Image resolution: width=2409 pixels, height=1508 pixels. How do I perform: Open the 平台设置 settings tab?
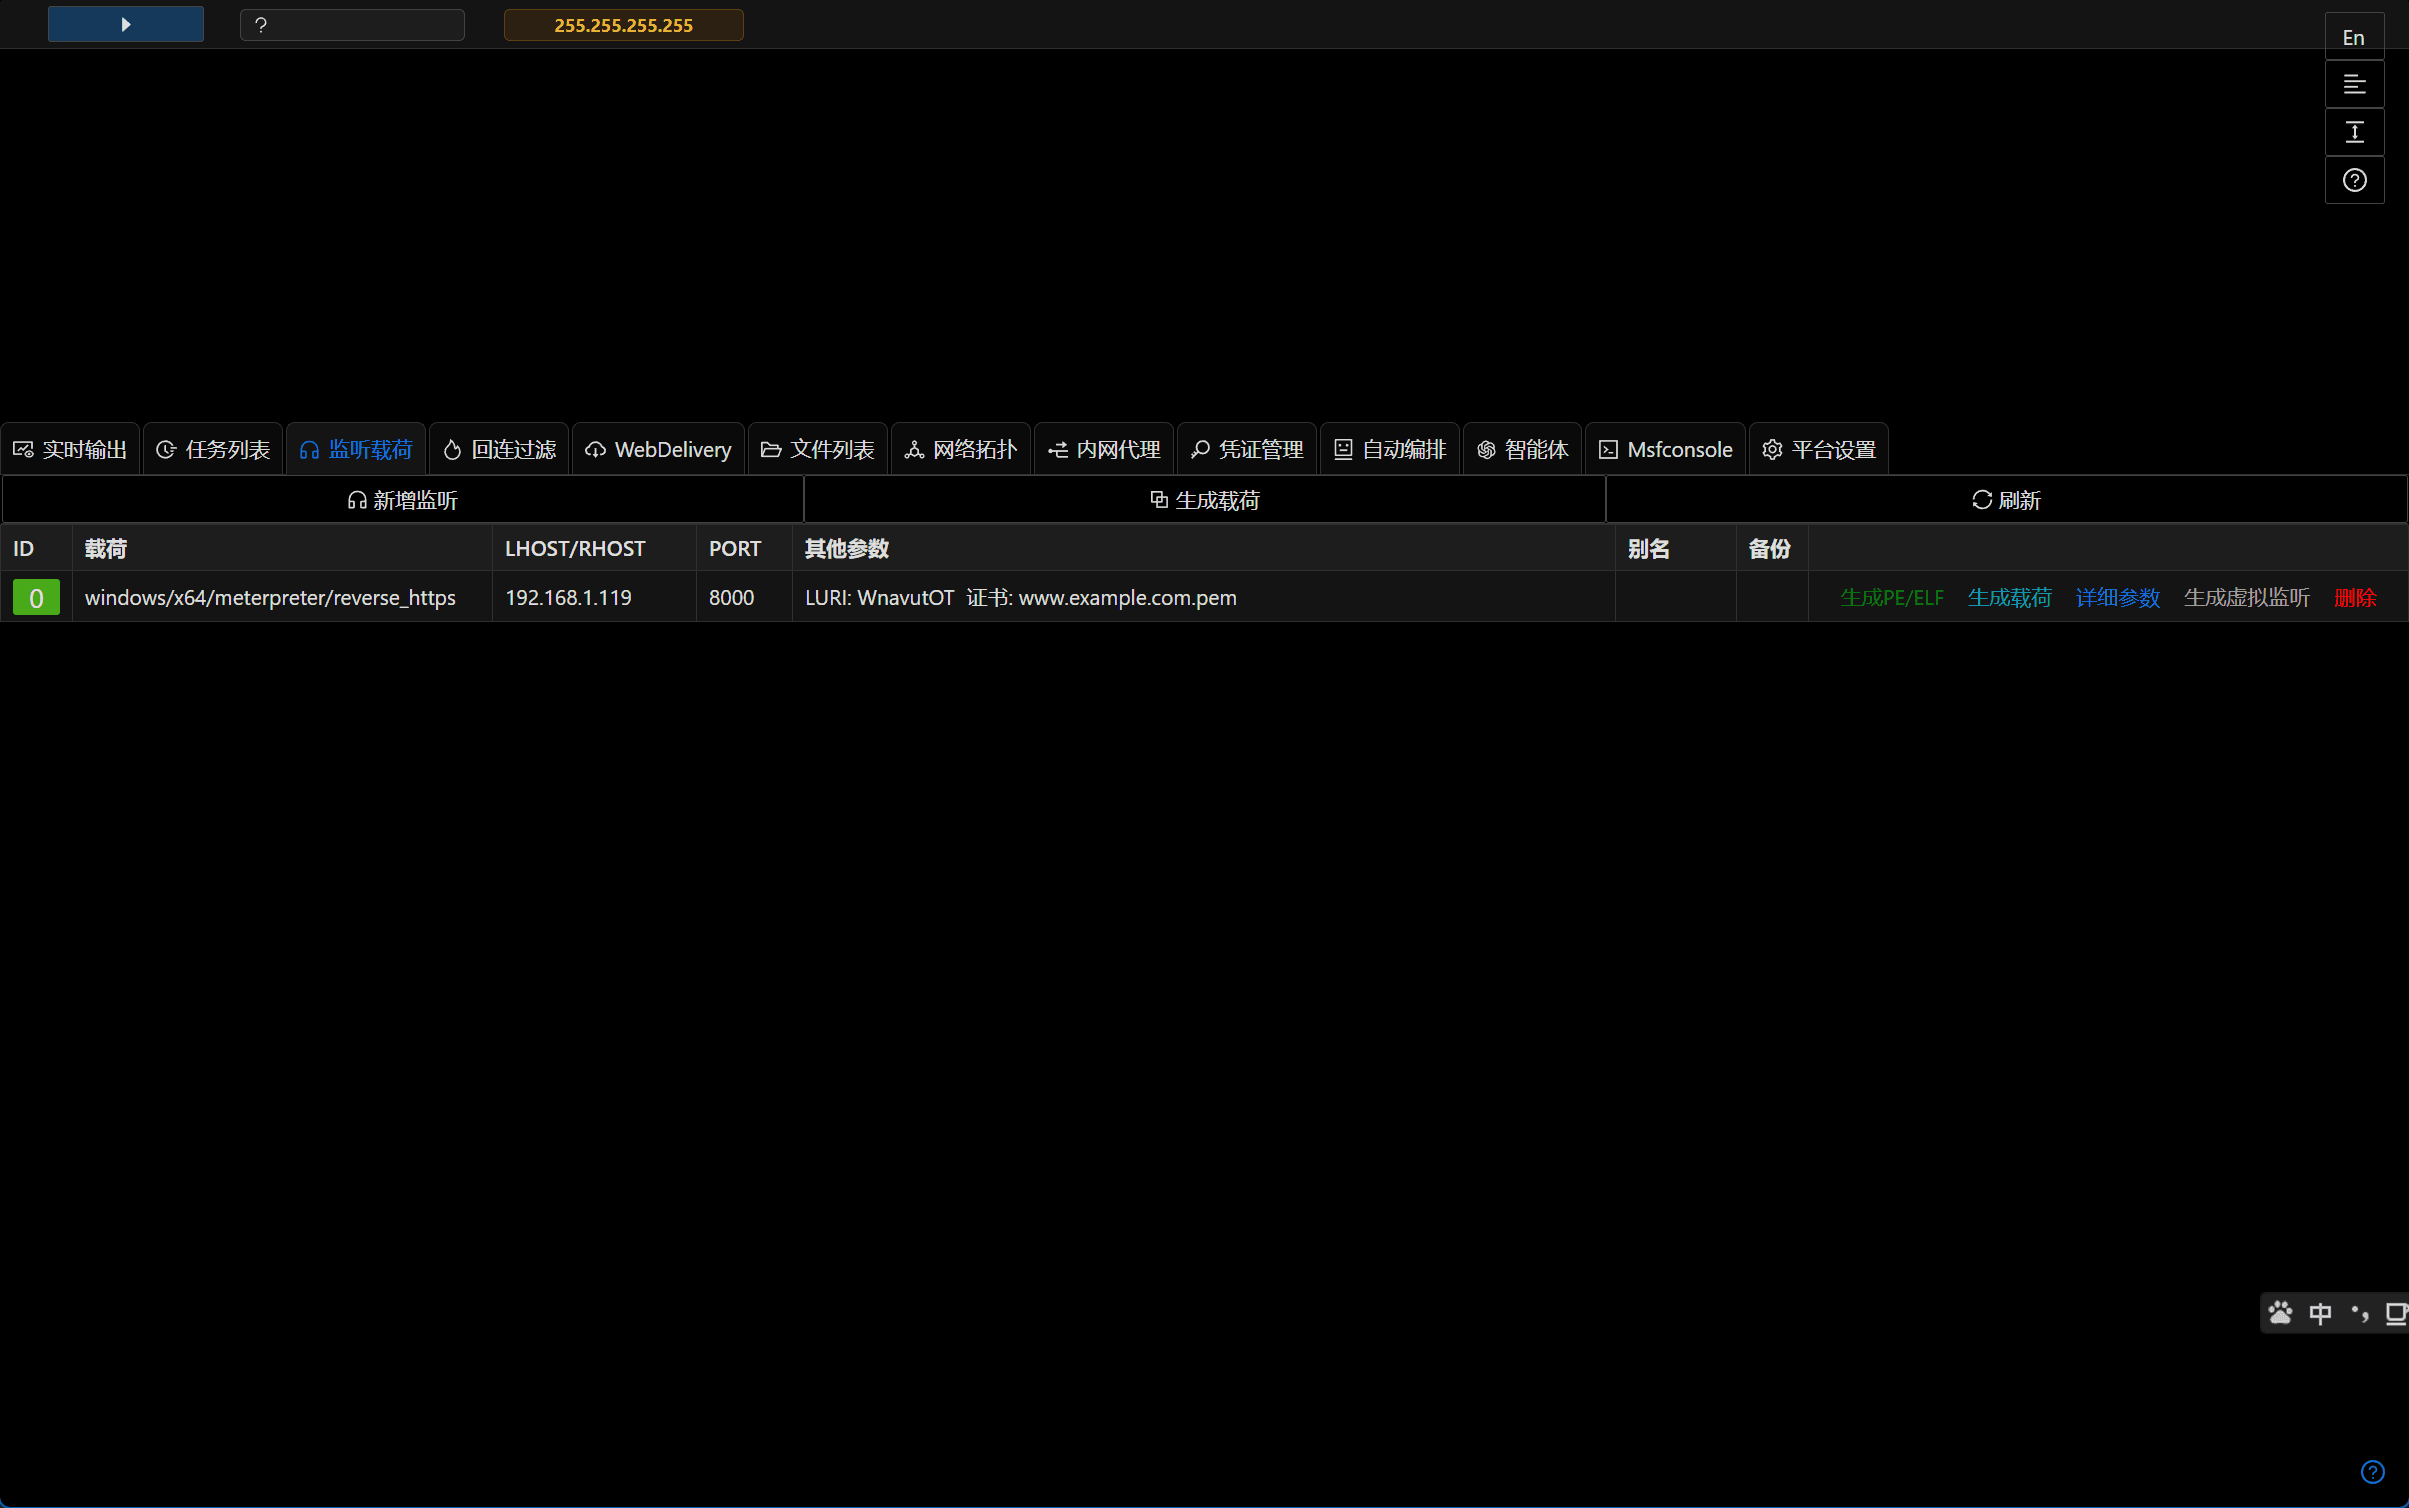click(1818, 449)
